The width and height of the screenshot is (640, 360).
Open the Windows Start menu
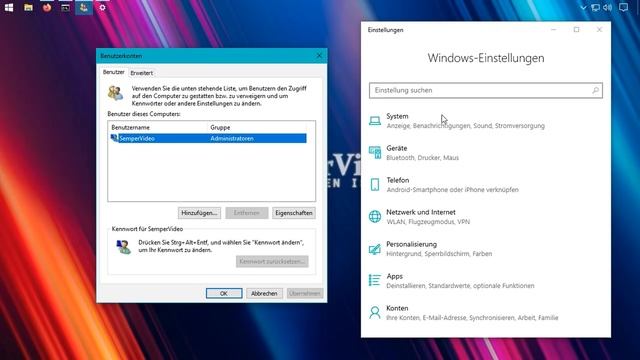click(9, 7)
